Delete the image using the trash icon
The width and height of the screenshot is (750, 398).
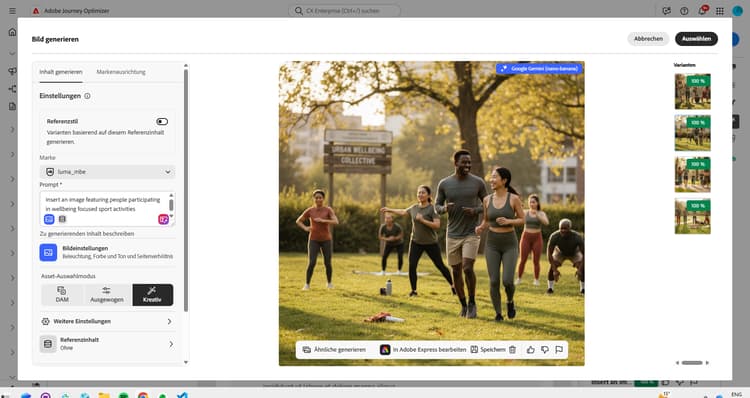[512, 350]
